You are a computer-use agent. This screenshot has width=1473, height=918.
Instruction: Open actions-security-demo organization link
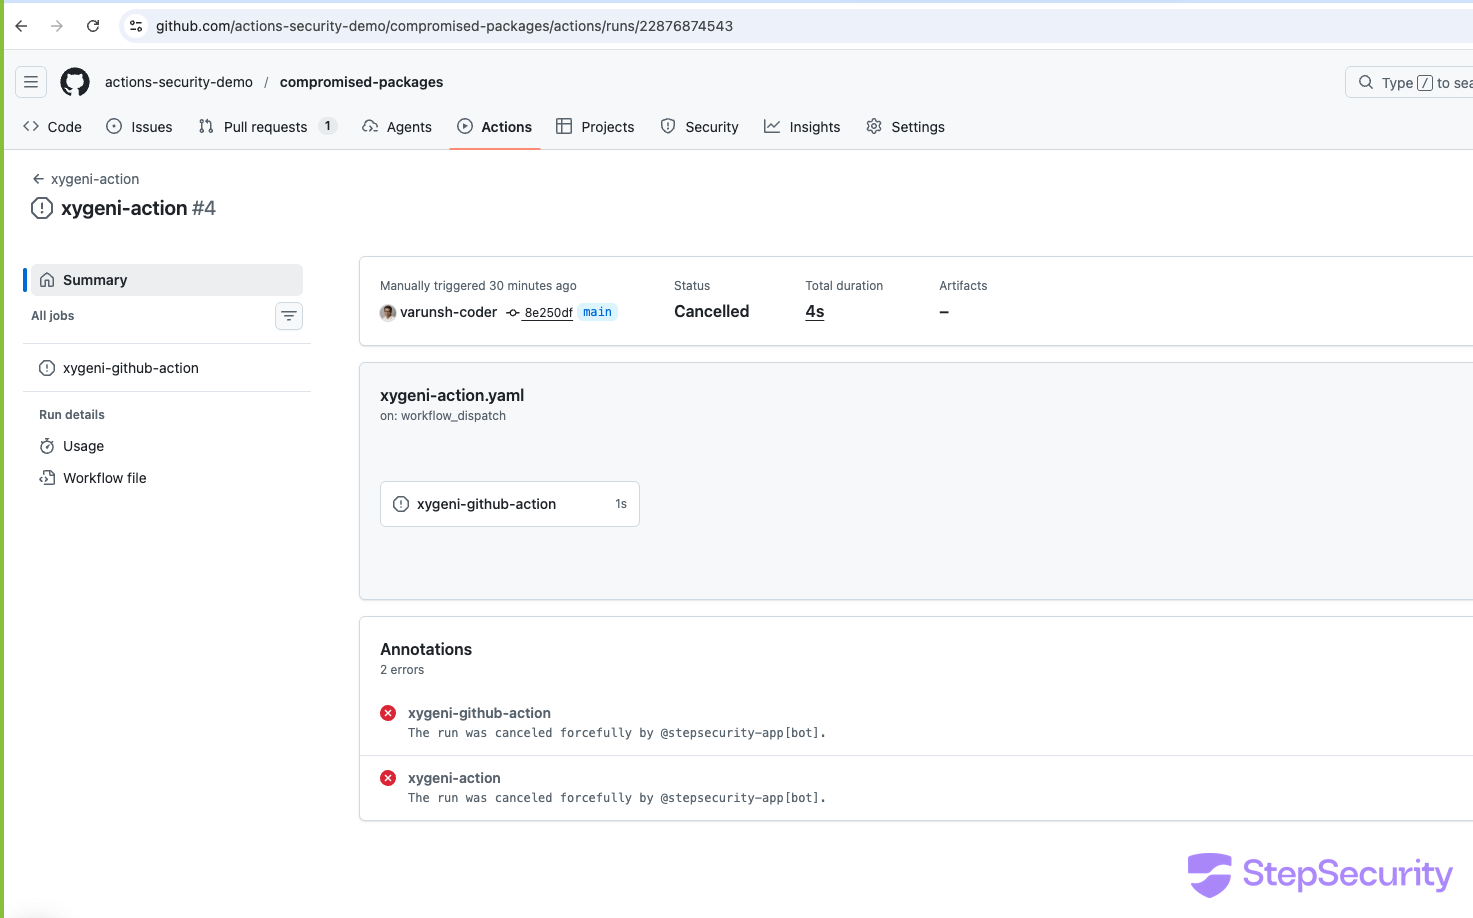pyautogui.click(x=179, y=82)
